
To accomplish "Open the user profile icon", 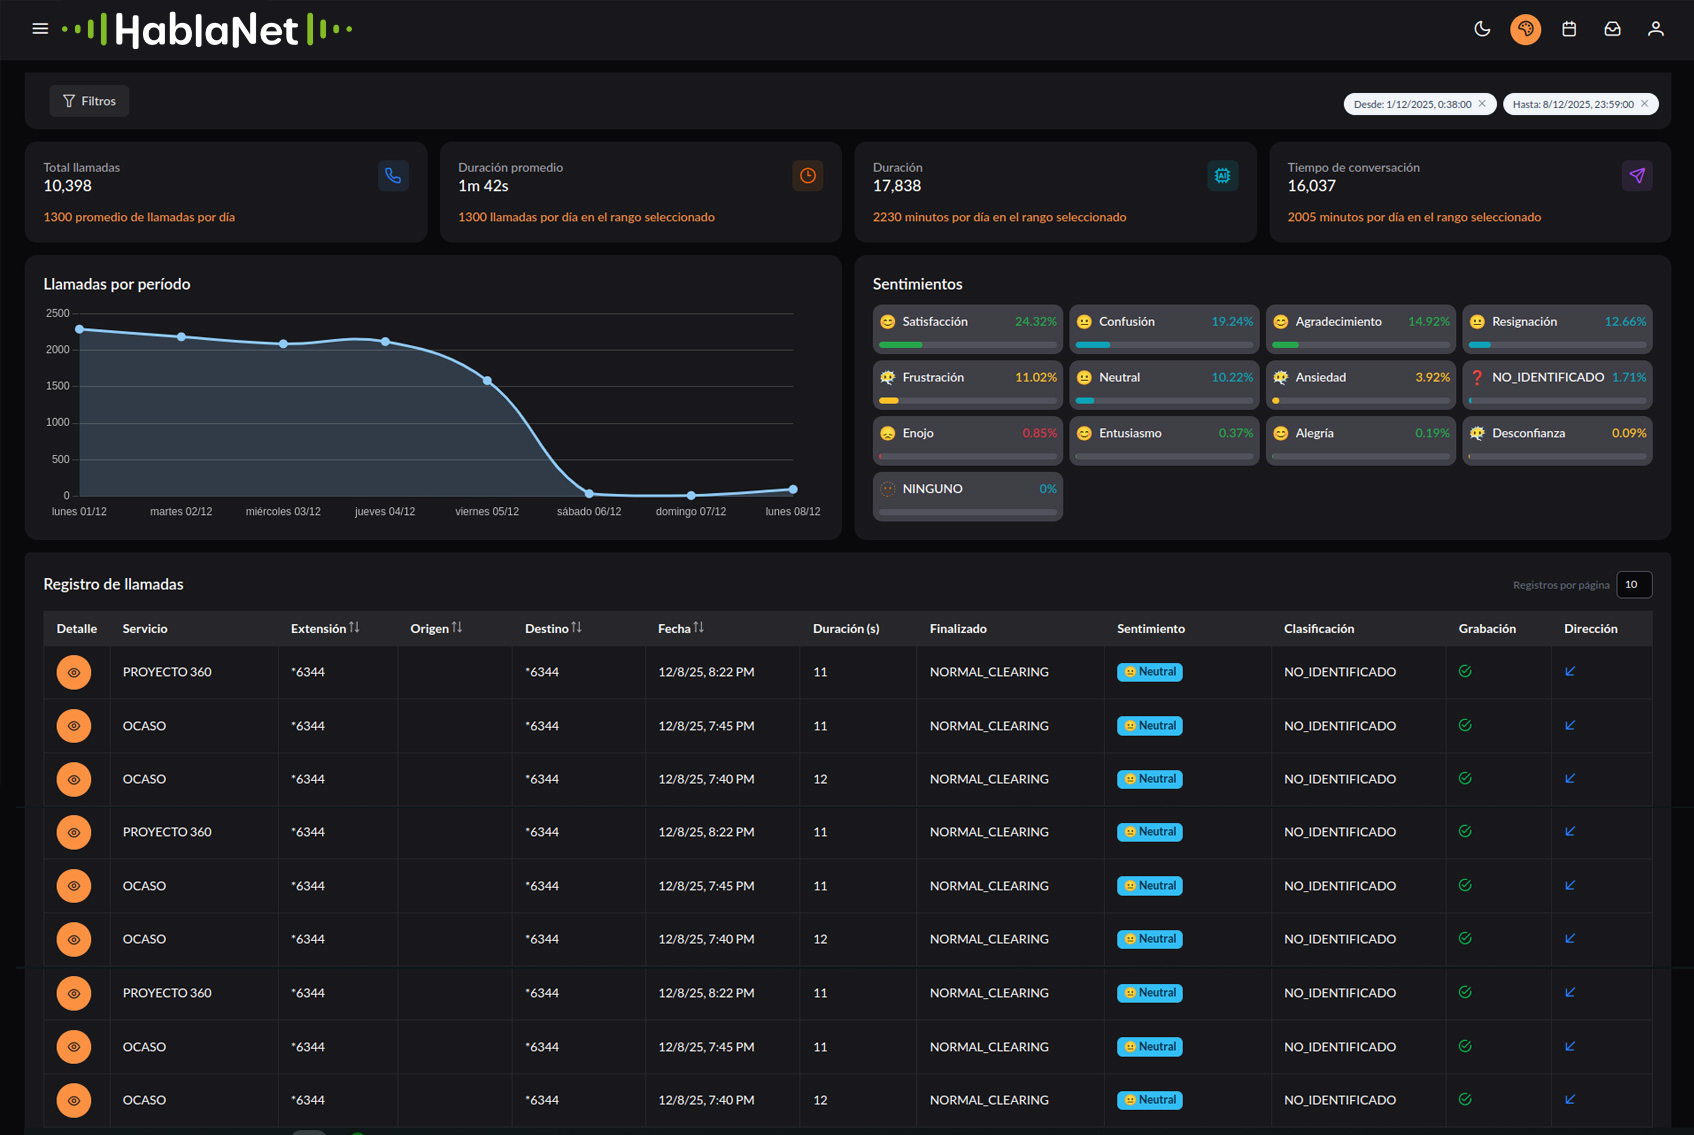I will pos(1655,29).
